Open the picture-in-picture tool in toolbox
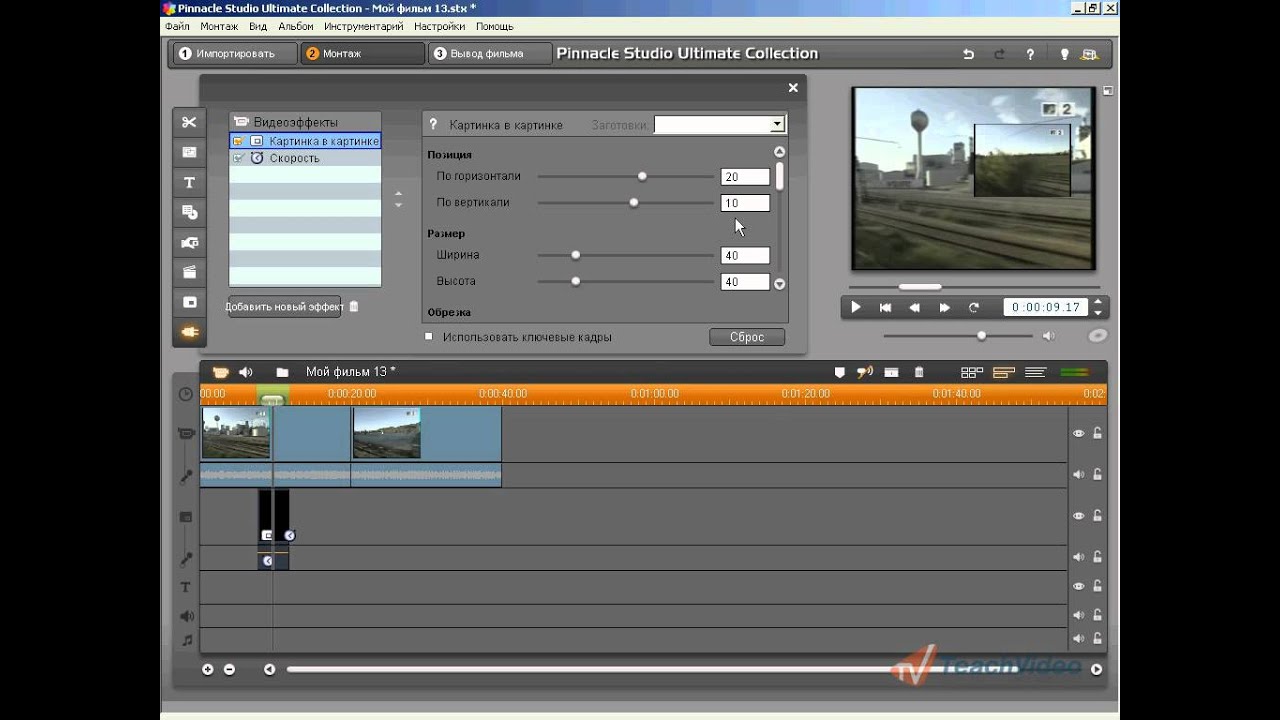 pos(189,302)
